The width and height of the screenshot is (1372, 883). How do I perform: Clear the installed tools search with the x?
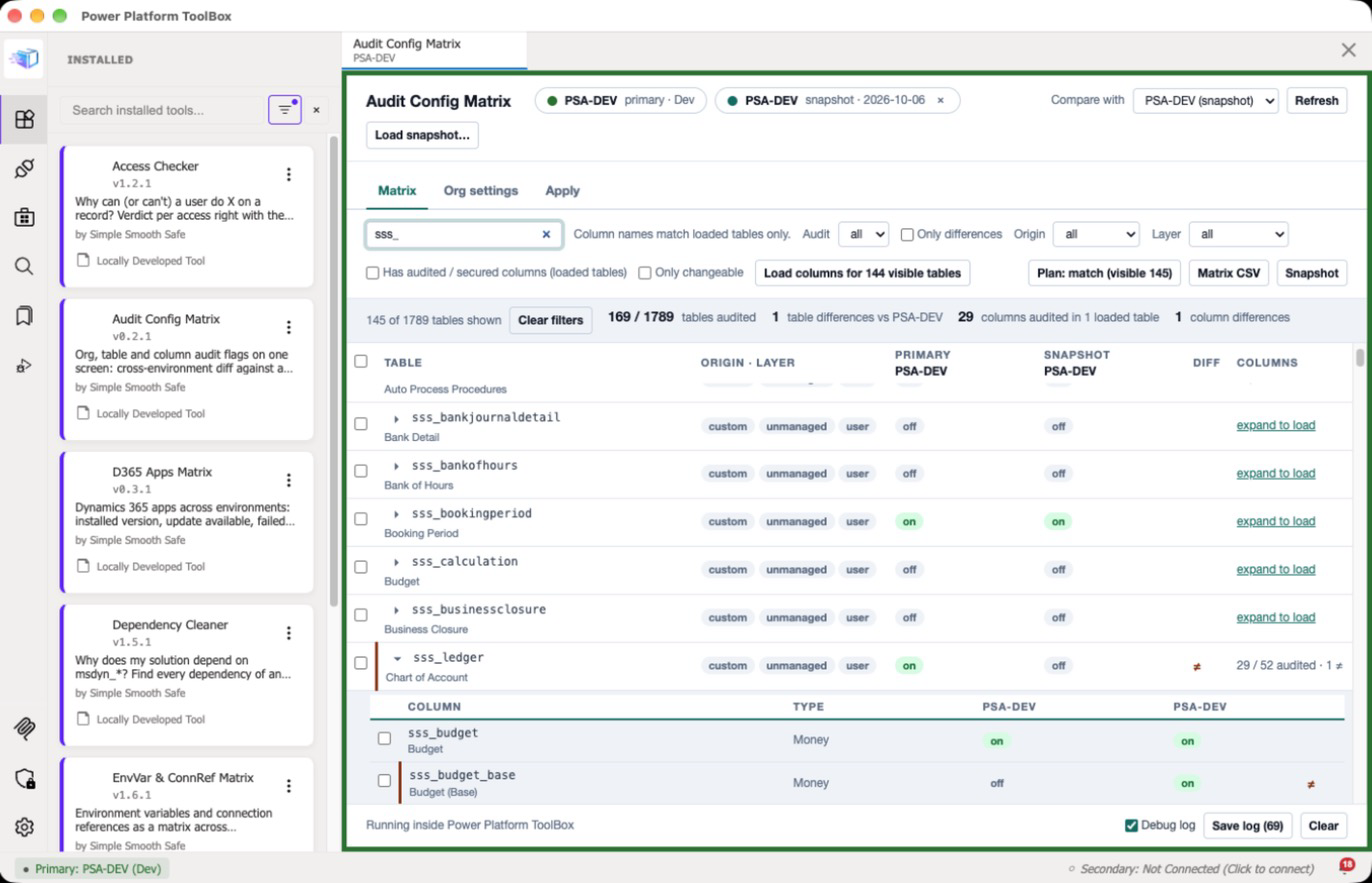316,110
